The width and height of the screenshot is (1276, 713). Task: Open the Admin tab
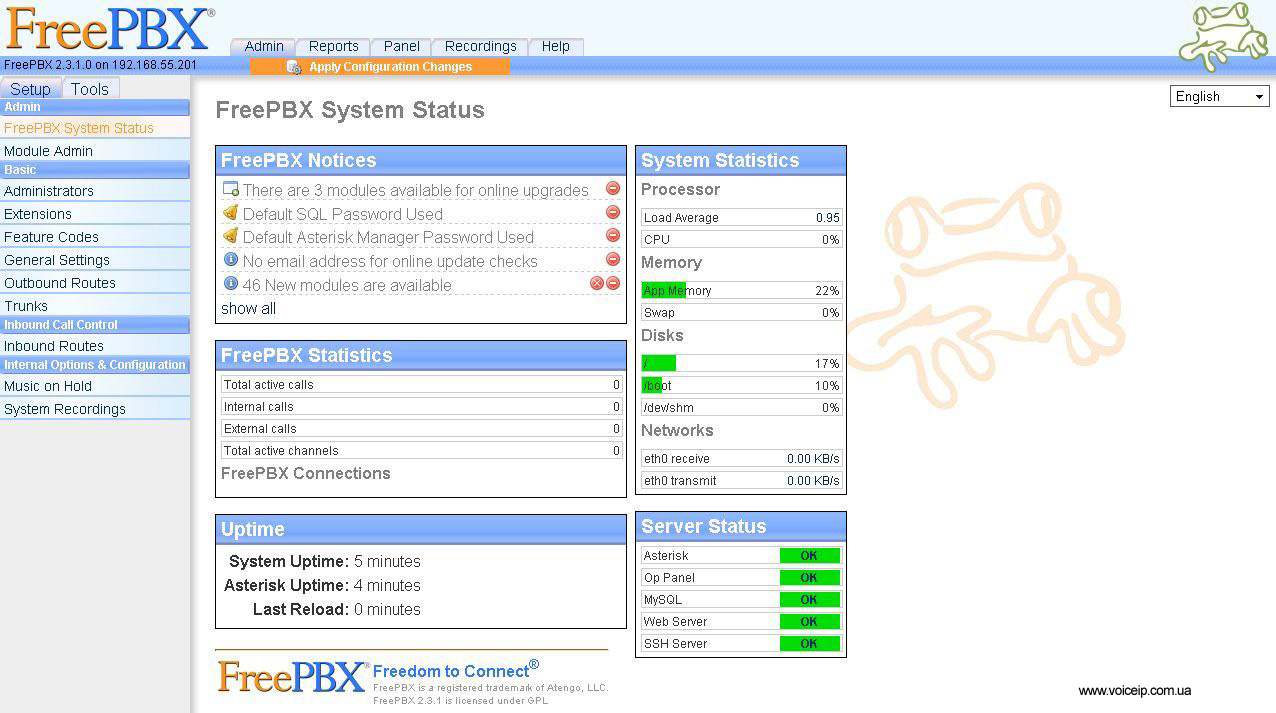tap(264, 46)
